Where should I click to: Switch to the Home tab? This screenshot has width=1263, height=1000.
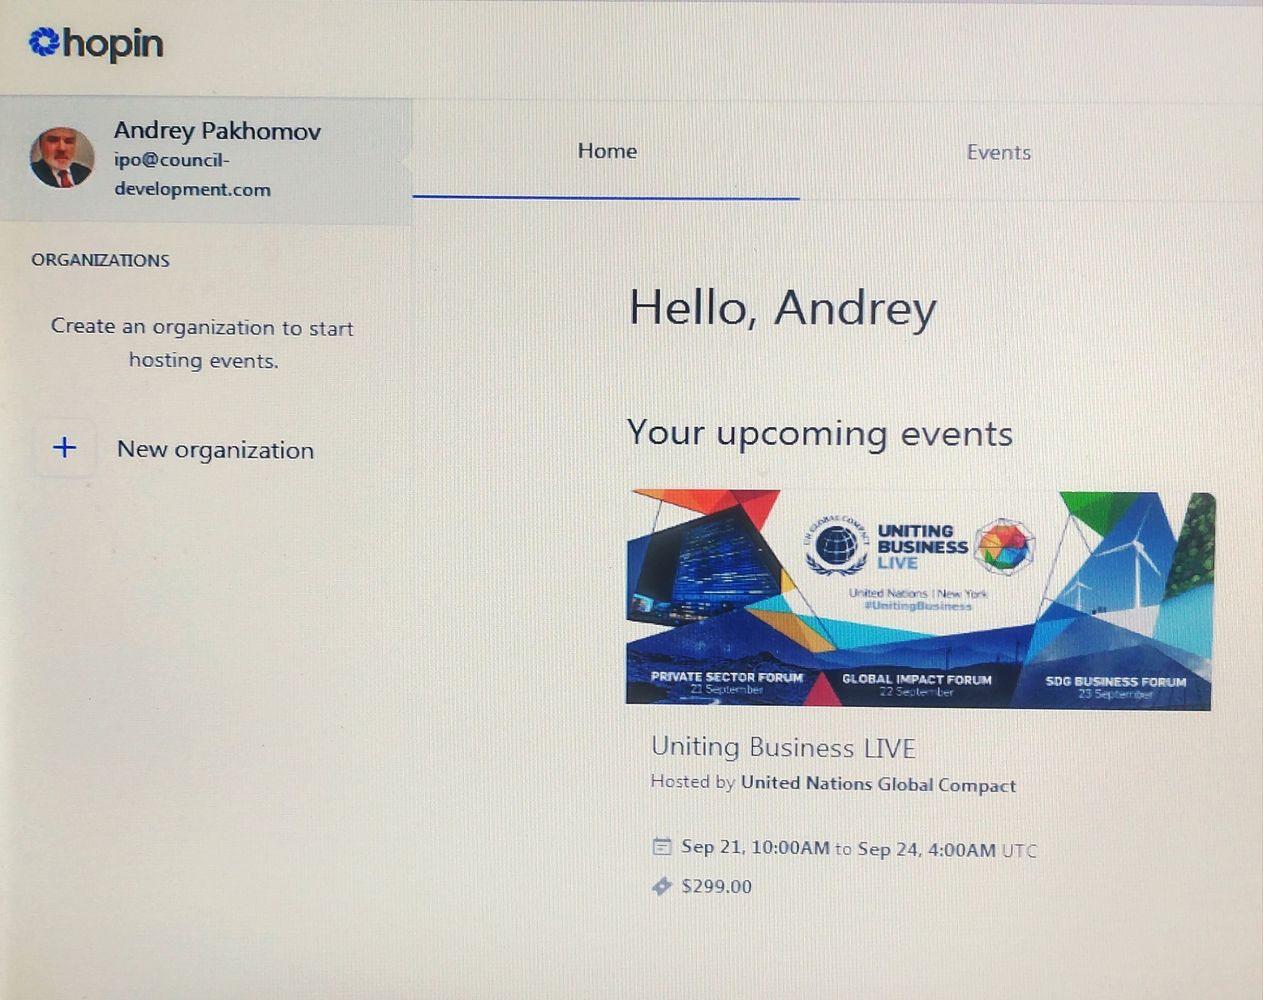607,151
